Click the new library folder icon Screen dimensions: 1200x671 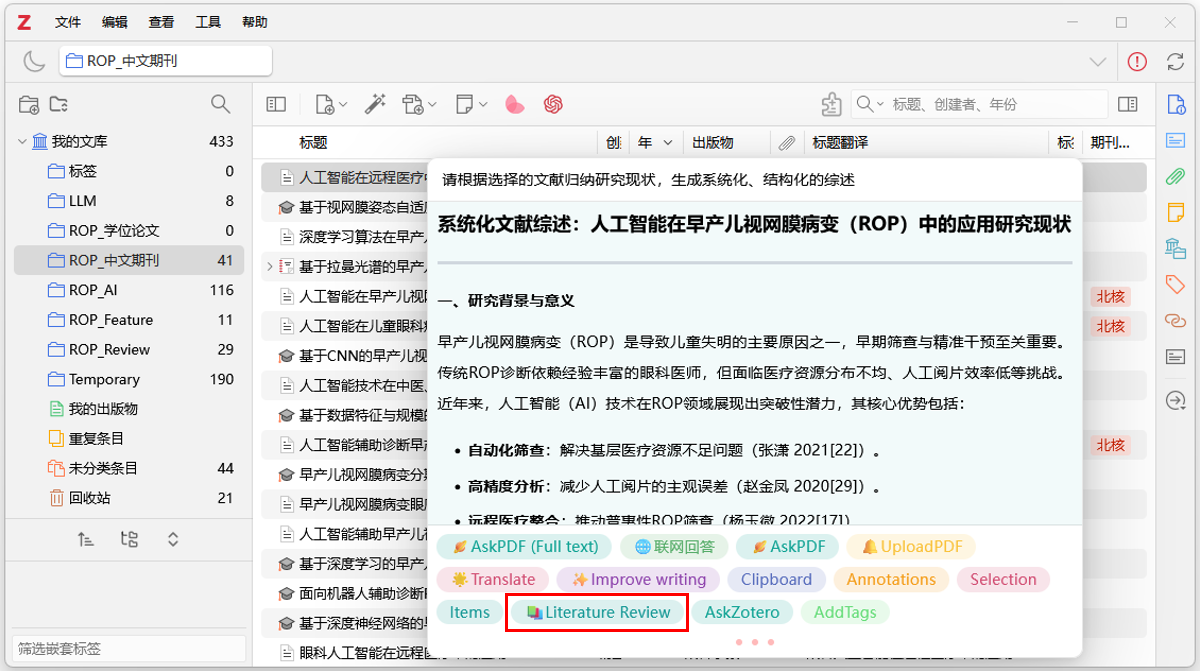pyautogui.click(x=59, y=104)
